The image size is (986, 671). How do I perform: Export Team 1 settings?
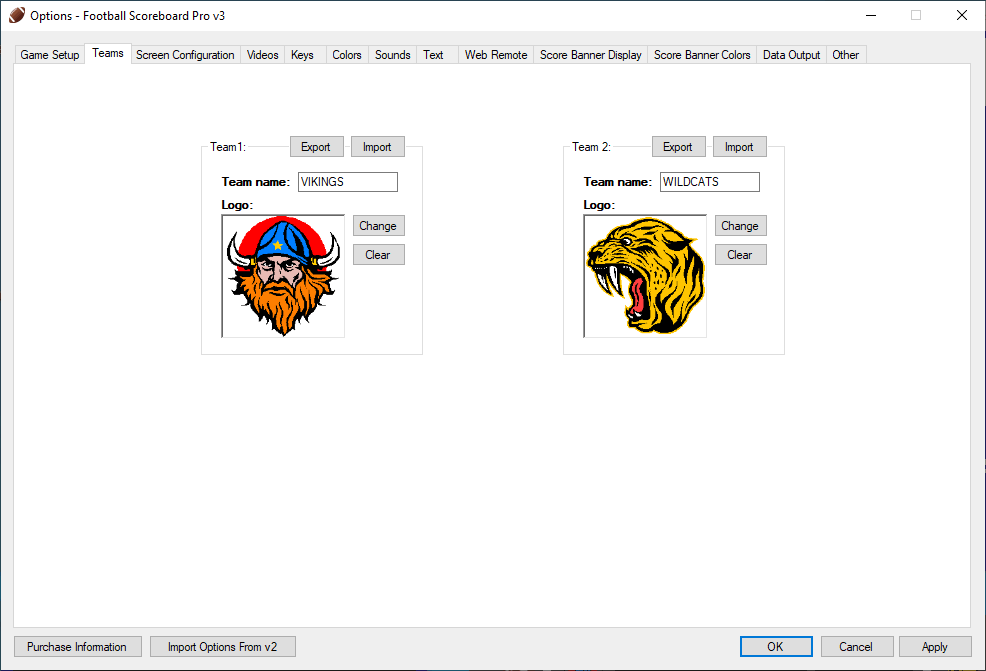(x=316, y=147)
